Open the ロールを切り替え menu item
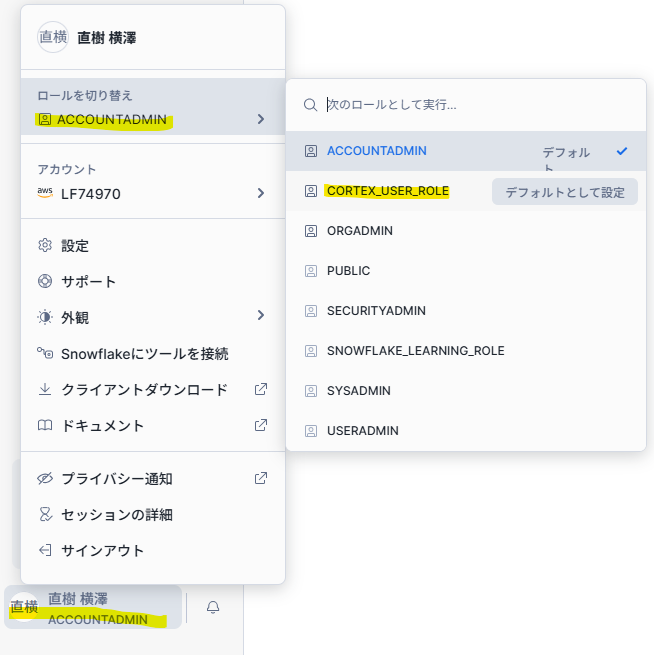654x655 pixels. [x=153, y=107]
